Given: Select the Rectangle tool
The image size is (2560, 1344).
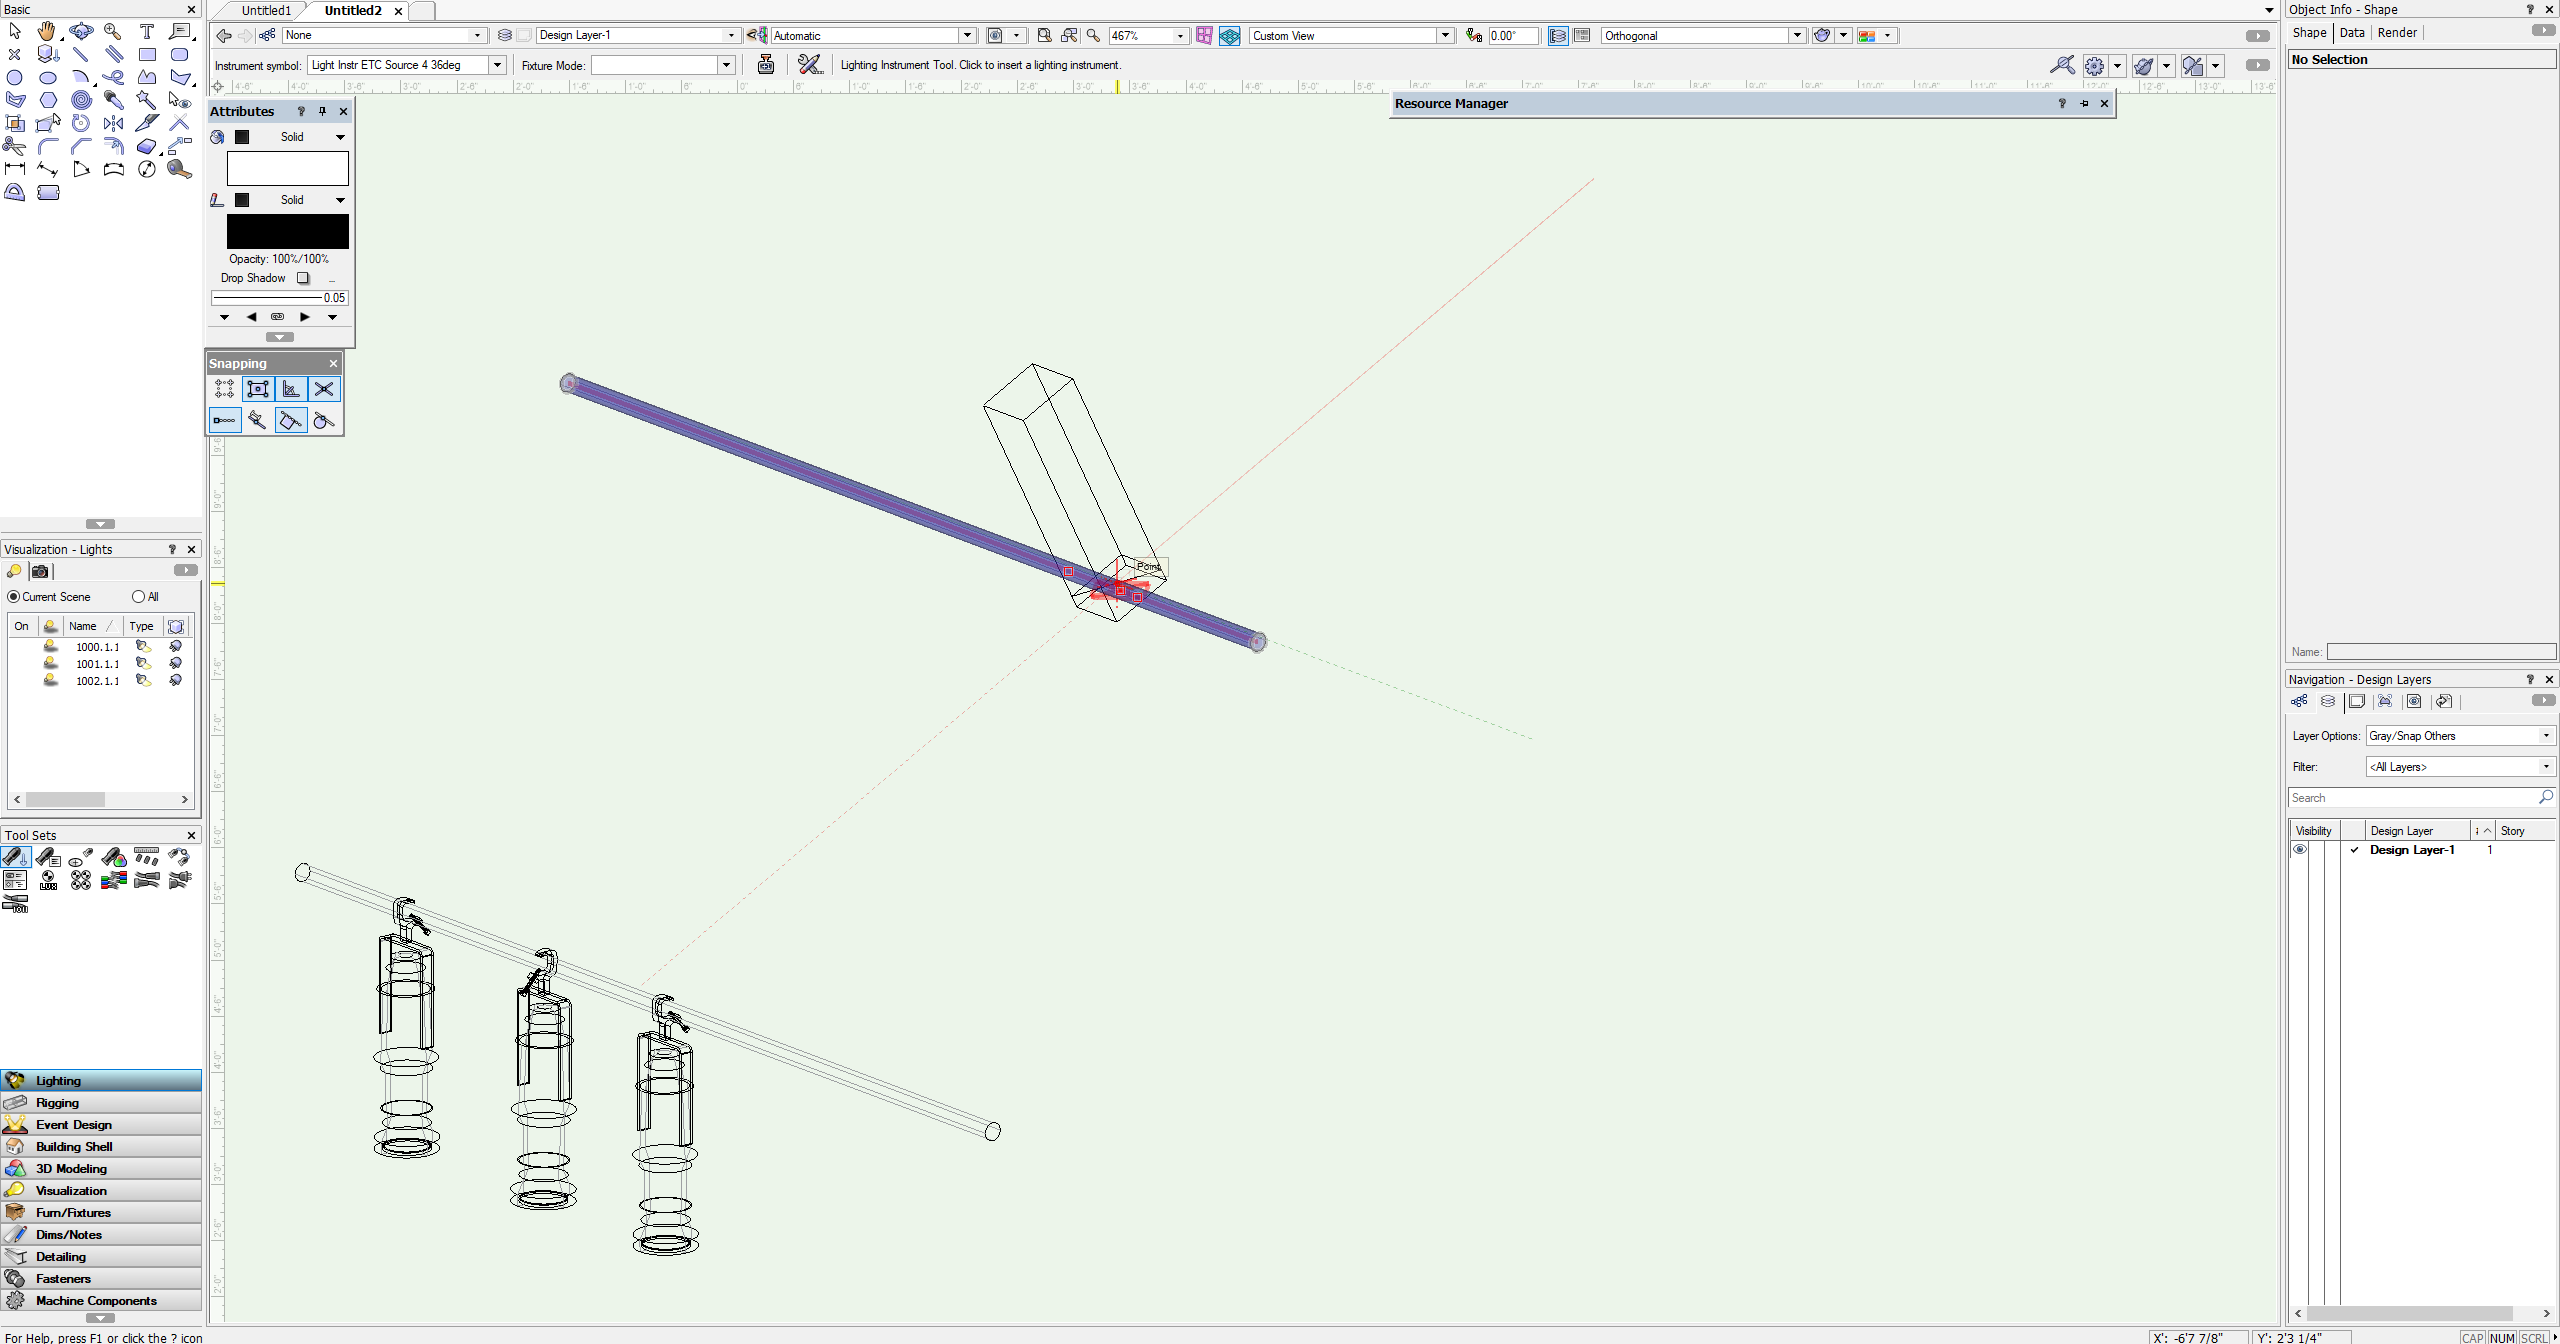Looking at the screenshot, I should (x=146, y=54).
